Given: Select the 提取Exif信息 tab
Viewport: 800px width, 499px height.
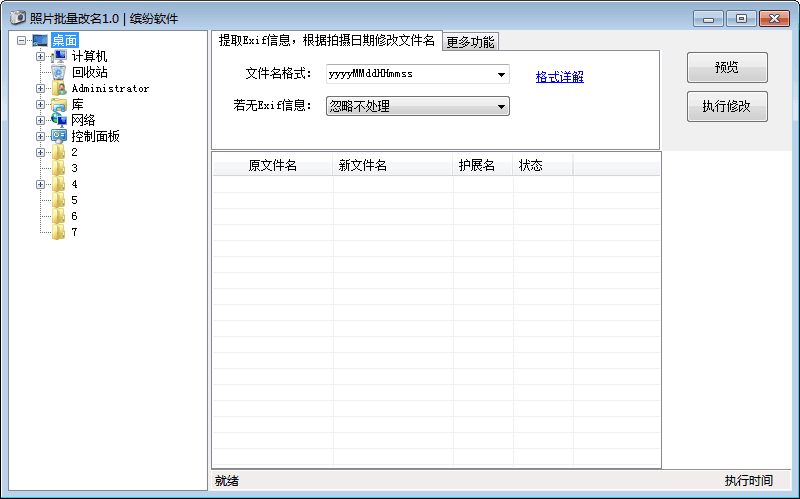Looking at the screenshot, I should point(326,40).
